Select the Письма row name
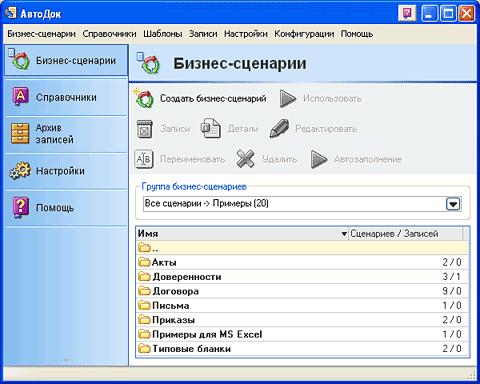This screenshot has width=480, height=384. point(171,305)
